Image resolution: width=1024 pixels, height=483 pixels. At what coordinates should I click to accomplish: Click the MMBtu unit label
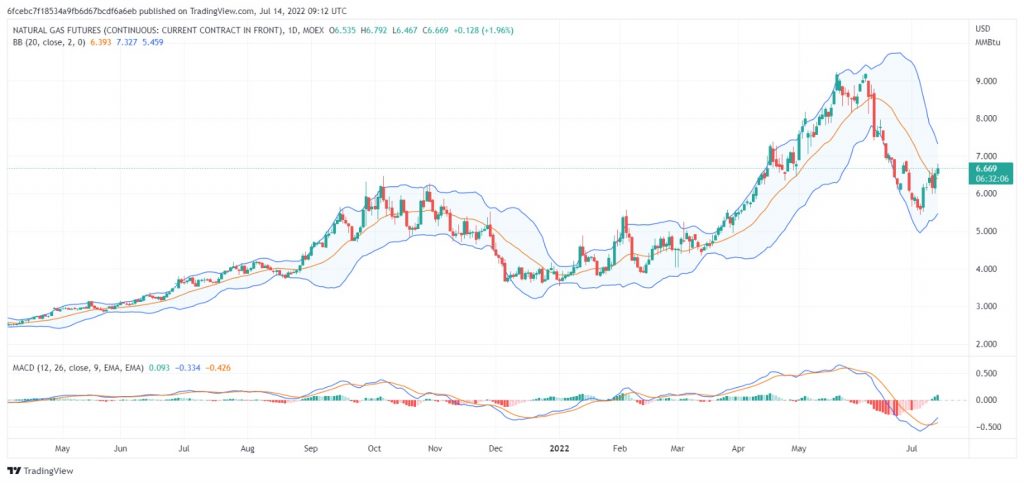click(986, 41)
